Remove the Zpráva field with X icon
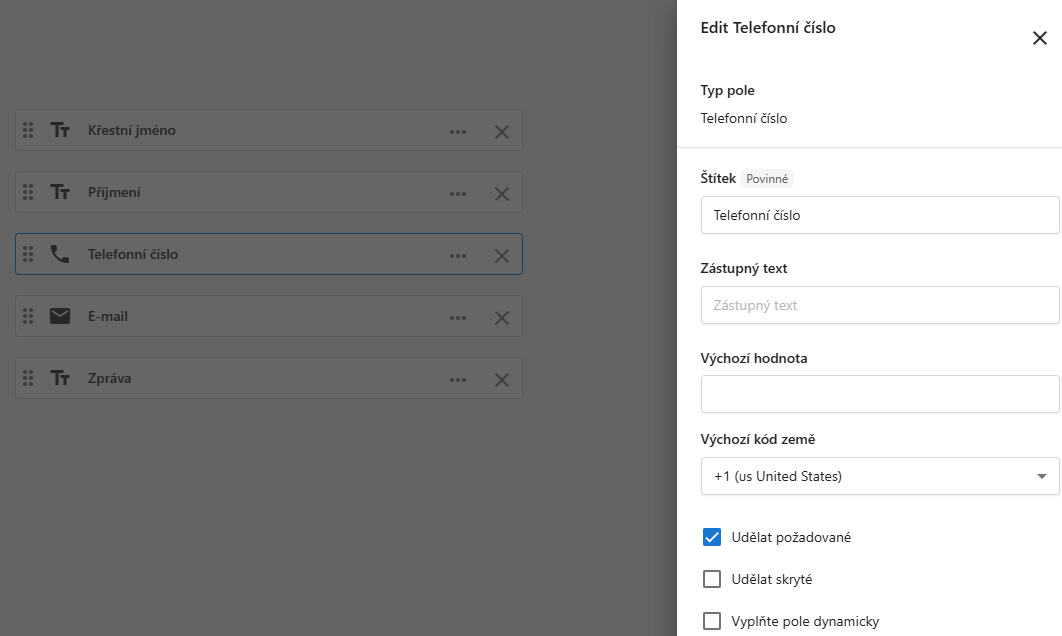 click(x=502, y=379)
